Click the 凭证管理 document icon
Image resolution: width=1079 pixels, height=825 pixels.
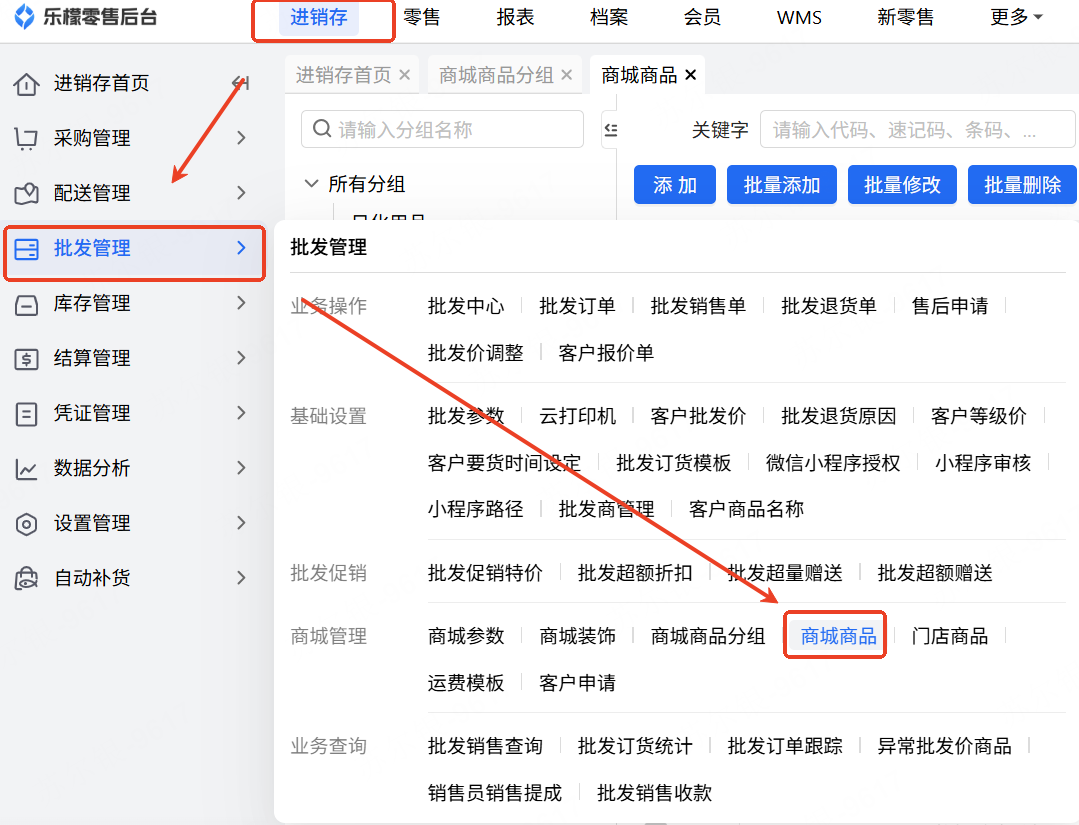pyautogui.click(x=26, y=414)
